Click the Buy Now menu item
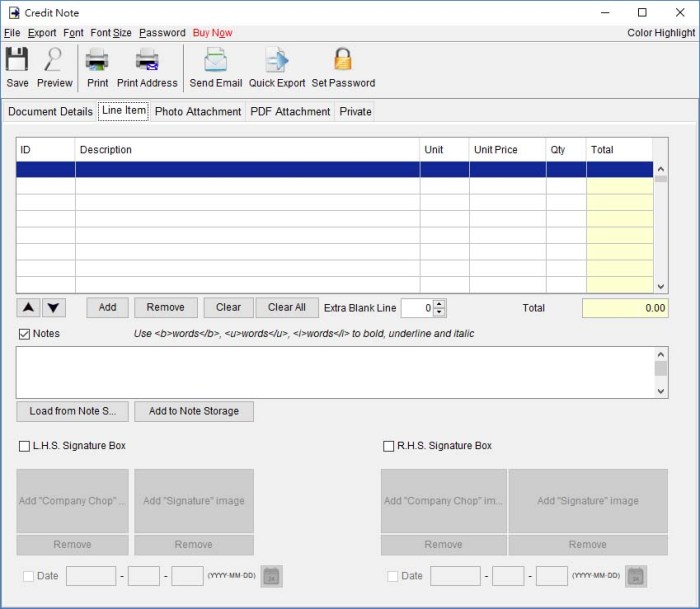 (212, 33)
